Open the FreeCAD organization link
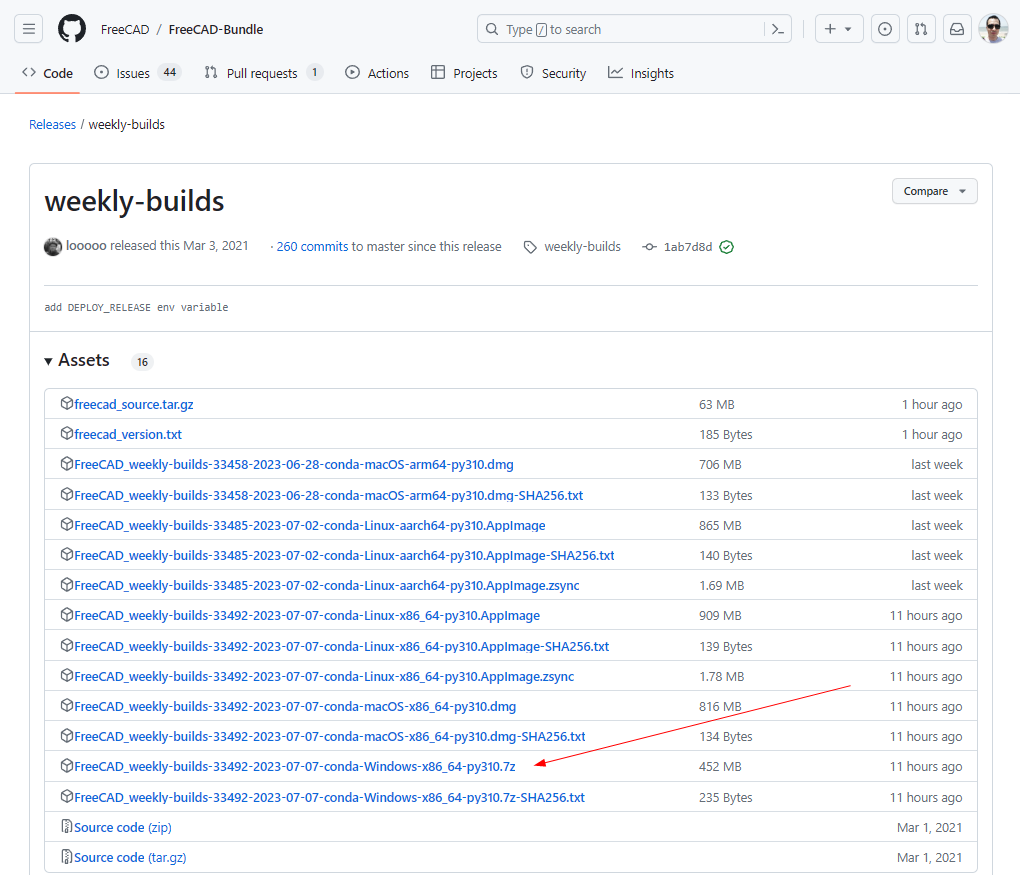 click(x=125, y=29)
